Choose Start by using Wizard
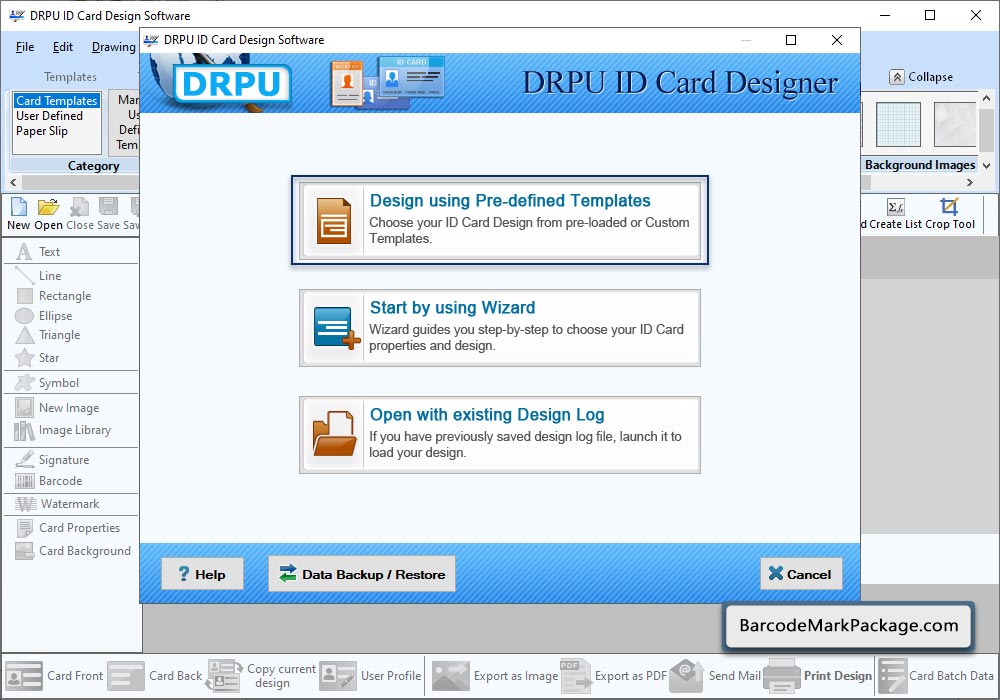This screenshot has height=700, width=1000. point(500,328)
